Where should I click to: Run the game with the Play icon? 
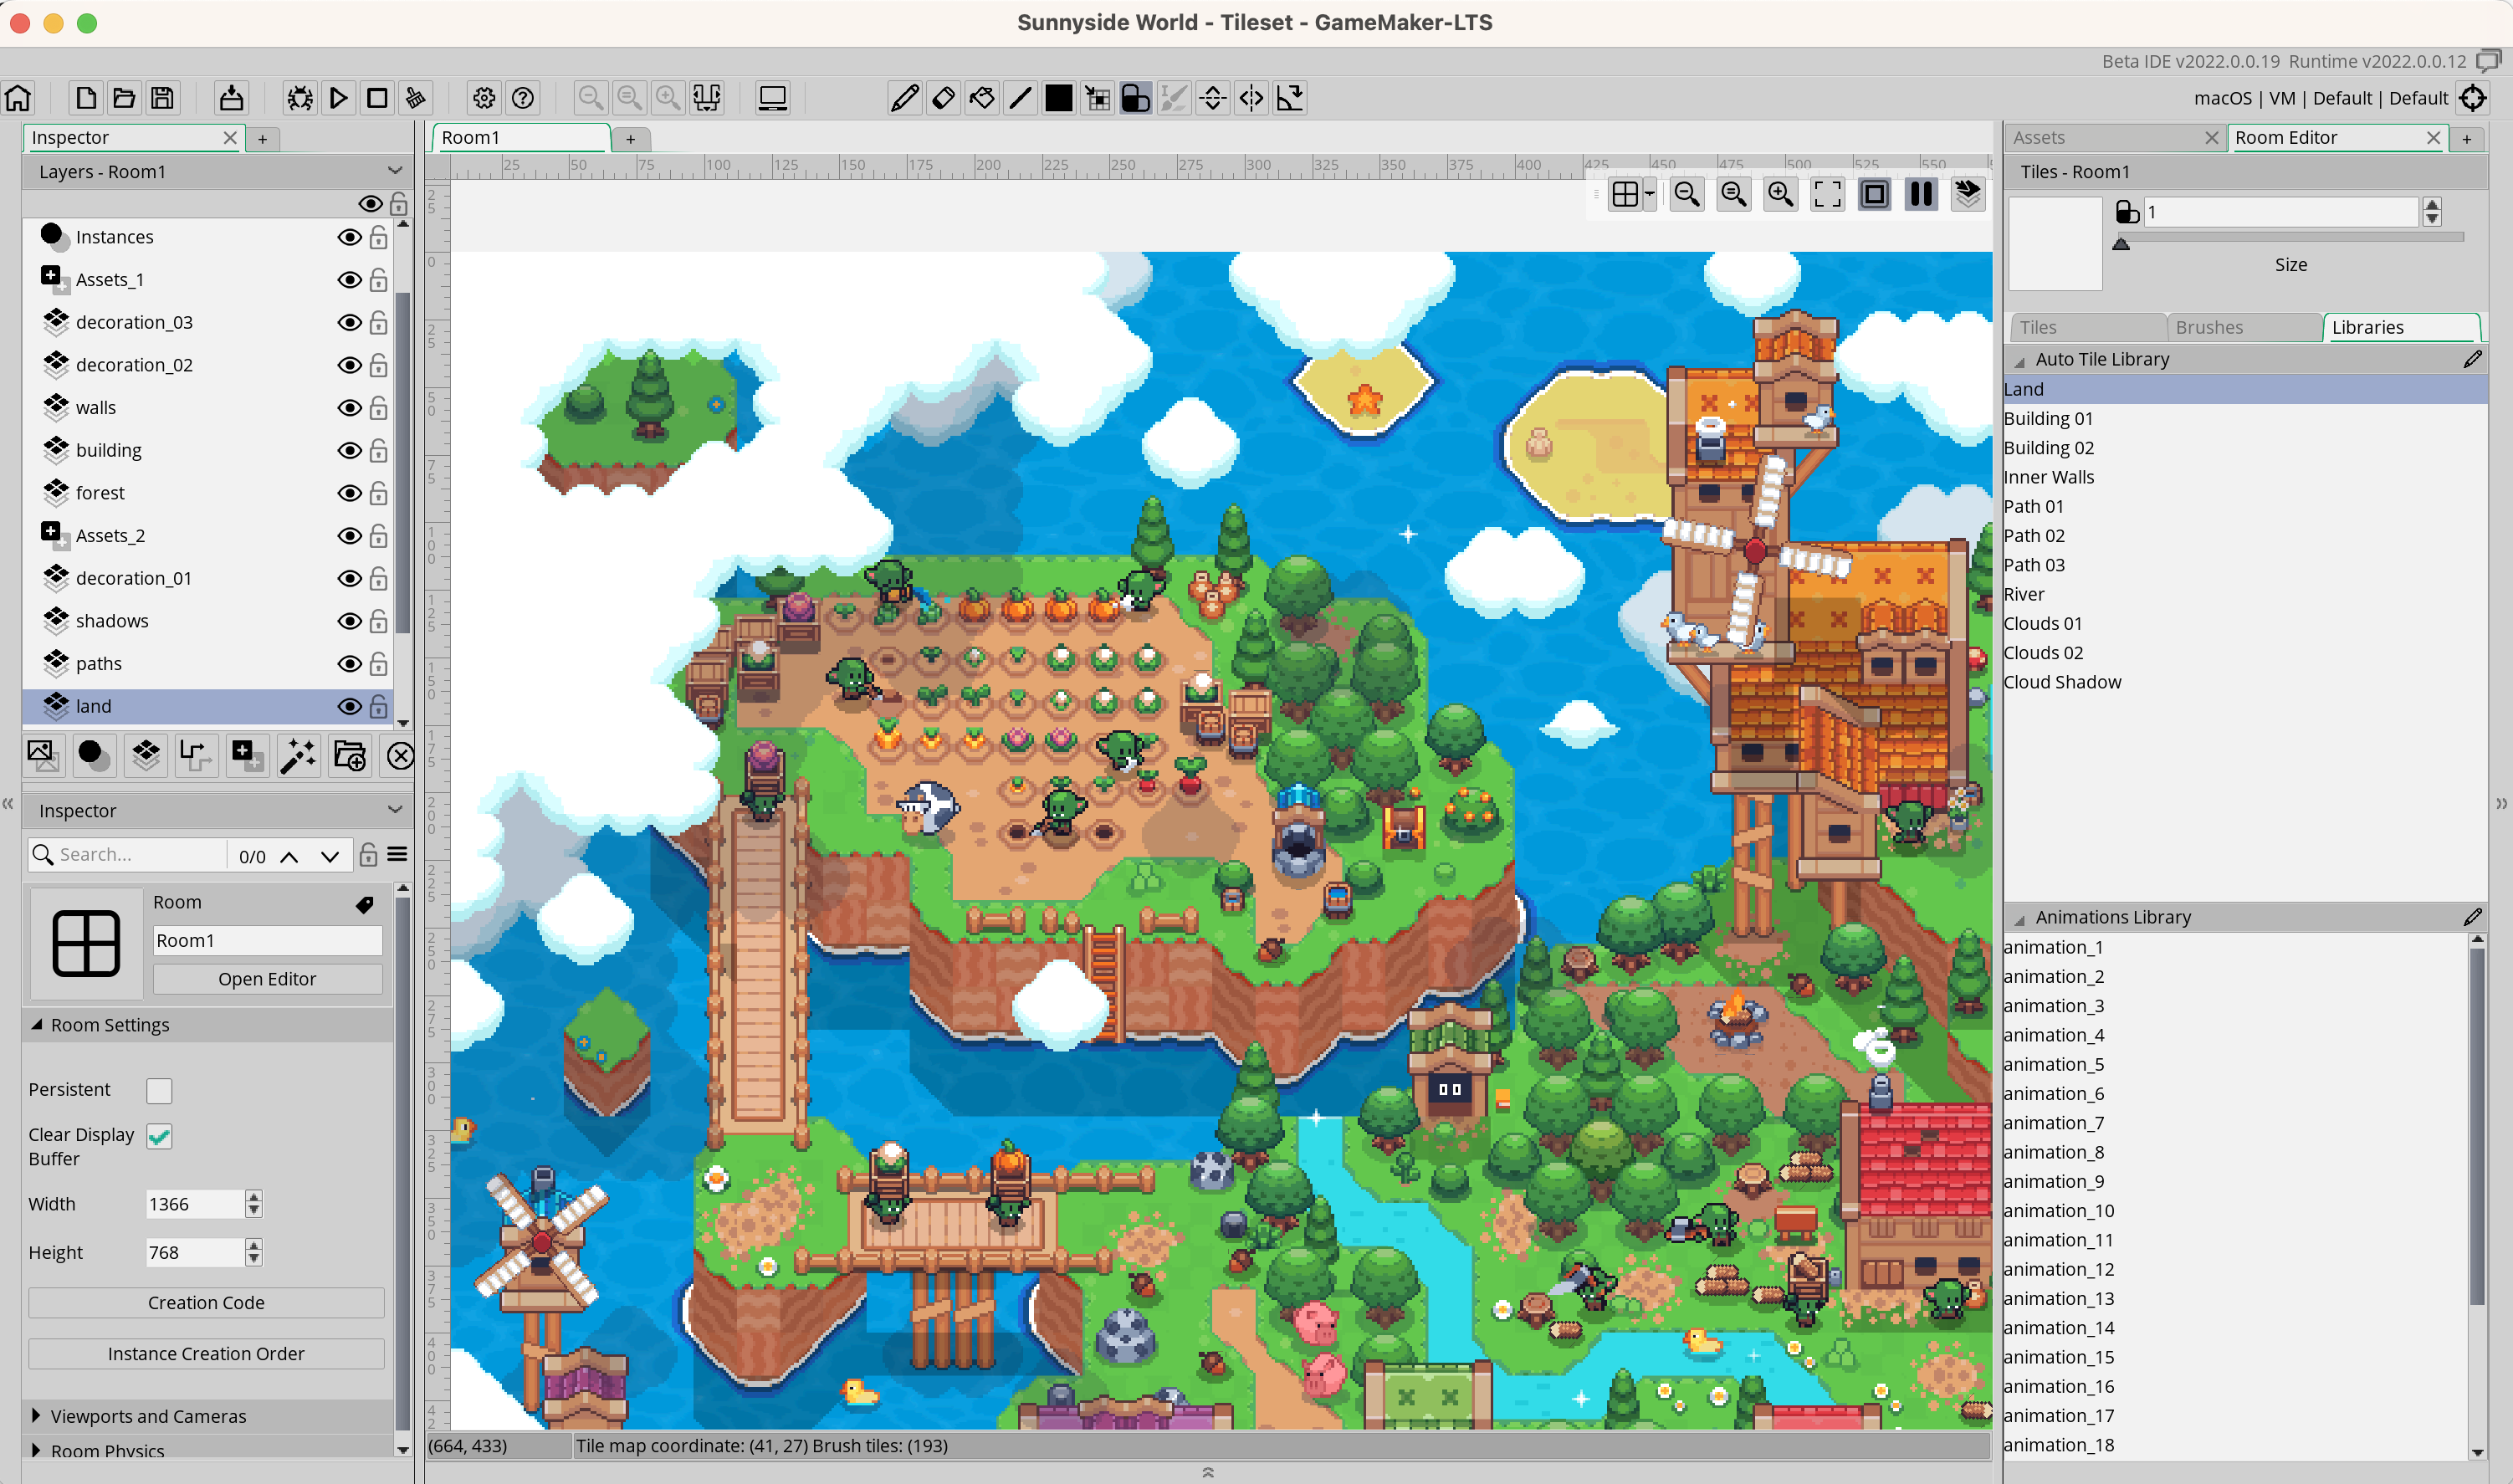(x=338, y=98)
